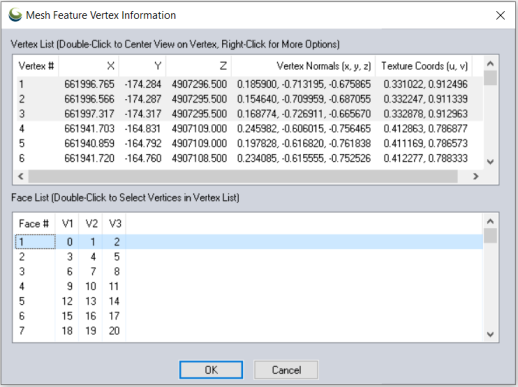This screenshot has height=387, width=518.
Task: Sort by the Vertex # column header
Action: (x=37, y=66)
